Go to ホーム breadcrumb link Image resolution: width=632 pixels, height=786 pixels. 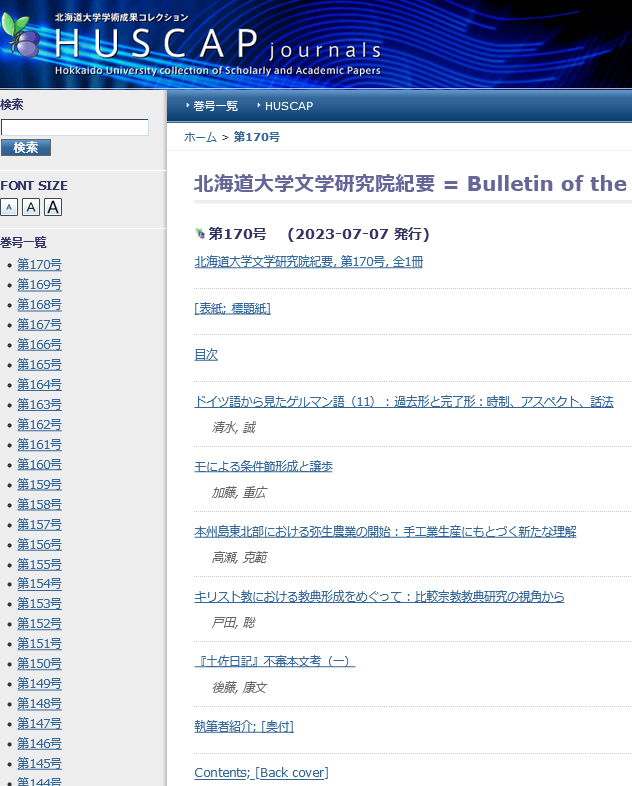click(200, 137)
